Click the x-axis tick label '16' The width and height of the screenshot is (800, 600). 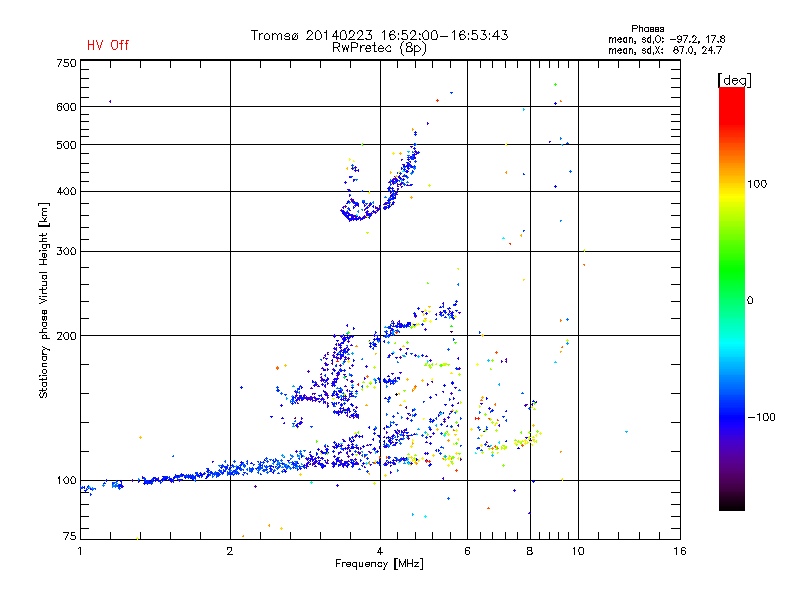point(680,551)
